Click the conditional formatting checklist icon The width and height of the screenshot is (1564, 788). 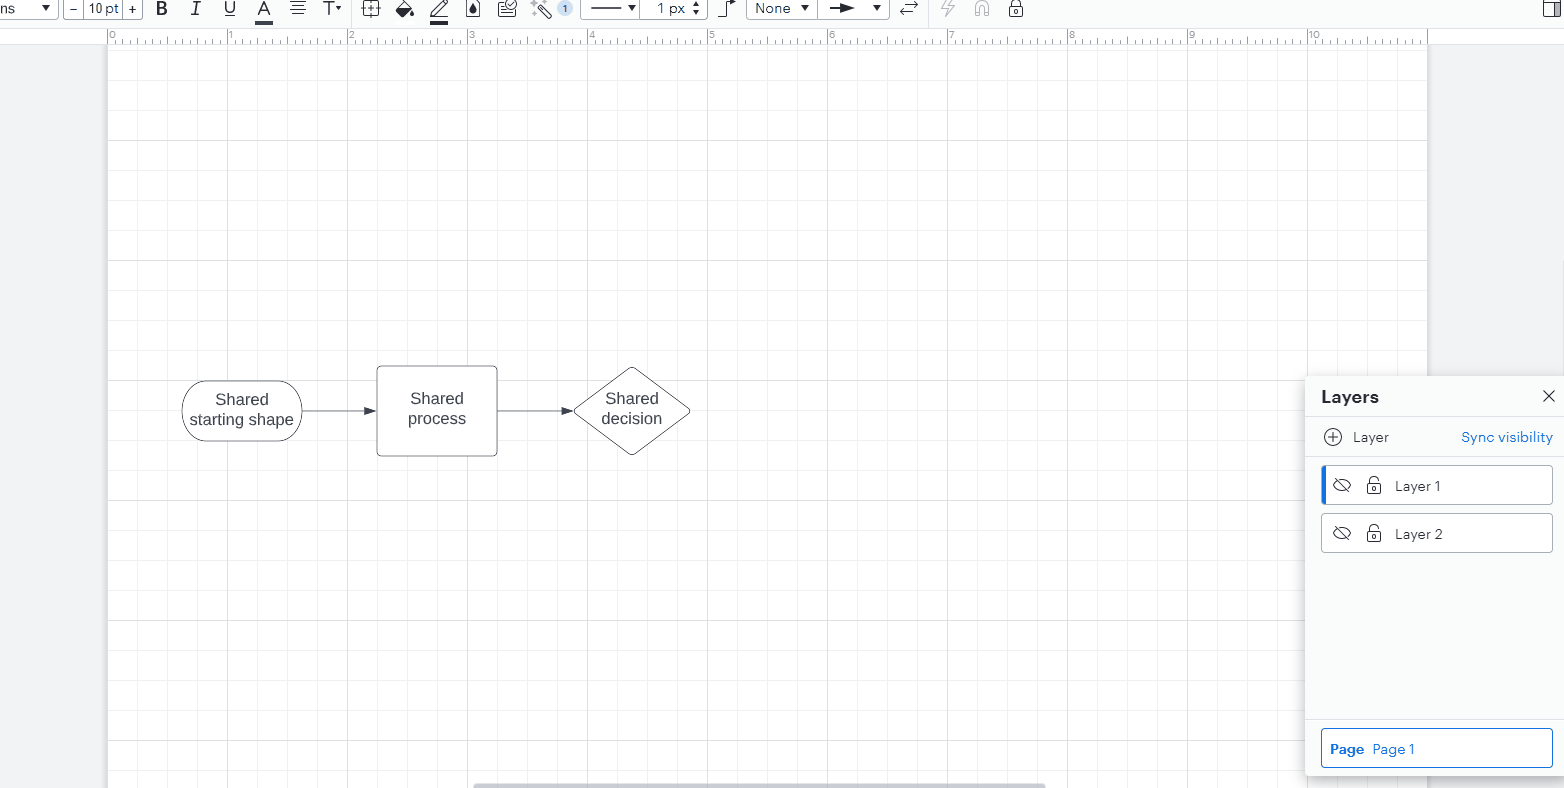click(507, 9)
